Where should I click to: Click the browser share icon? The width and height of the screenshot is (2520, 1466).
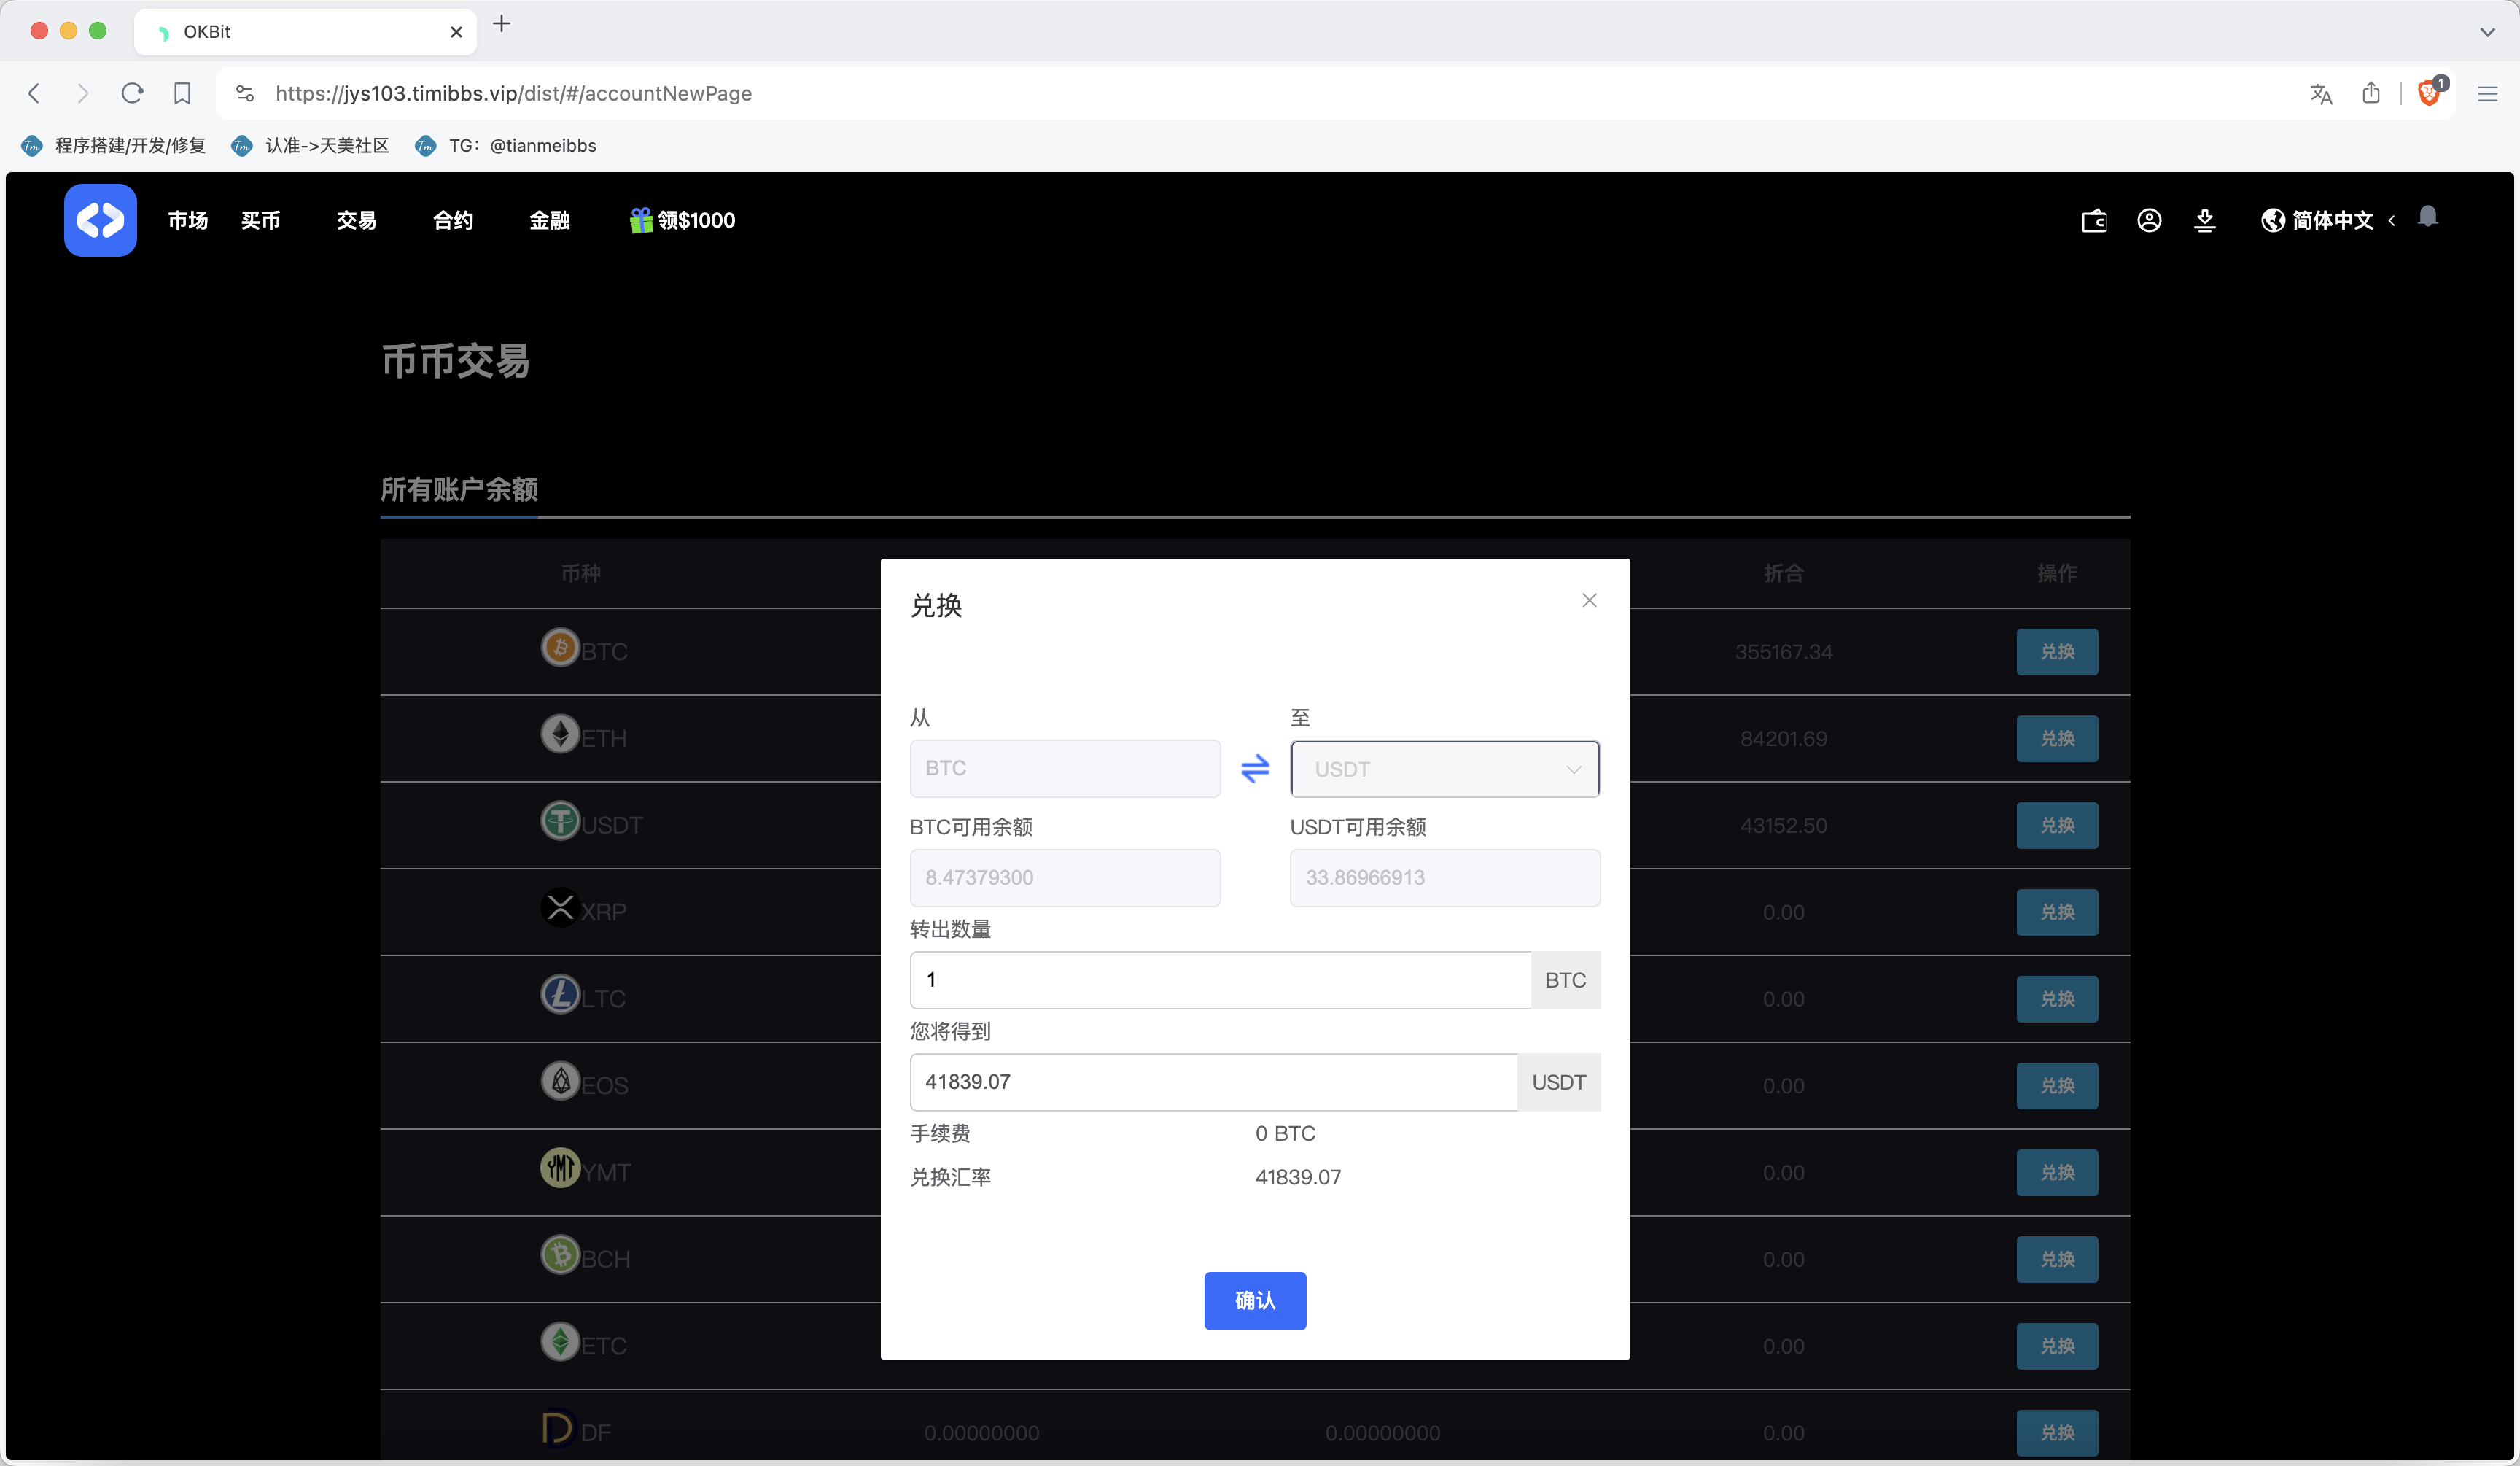click(2371, 93)
